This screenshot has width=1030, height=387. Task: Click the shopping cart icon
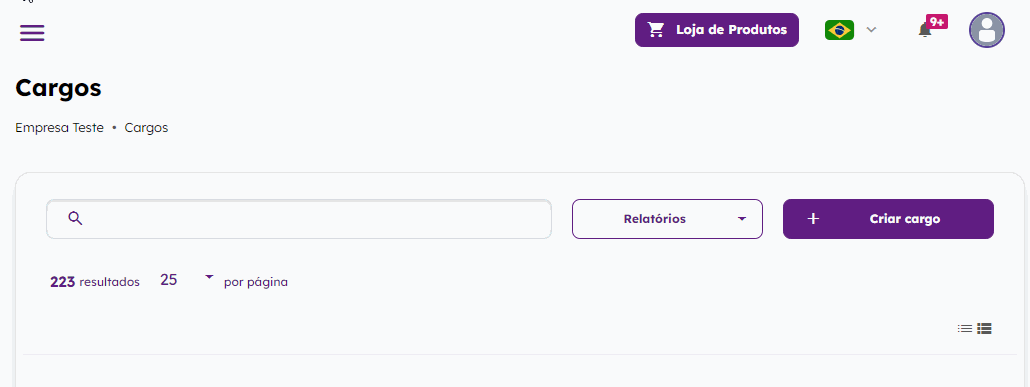click(656, 30)
